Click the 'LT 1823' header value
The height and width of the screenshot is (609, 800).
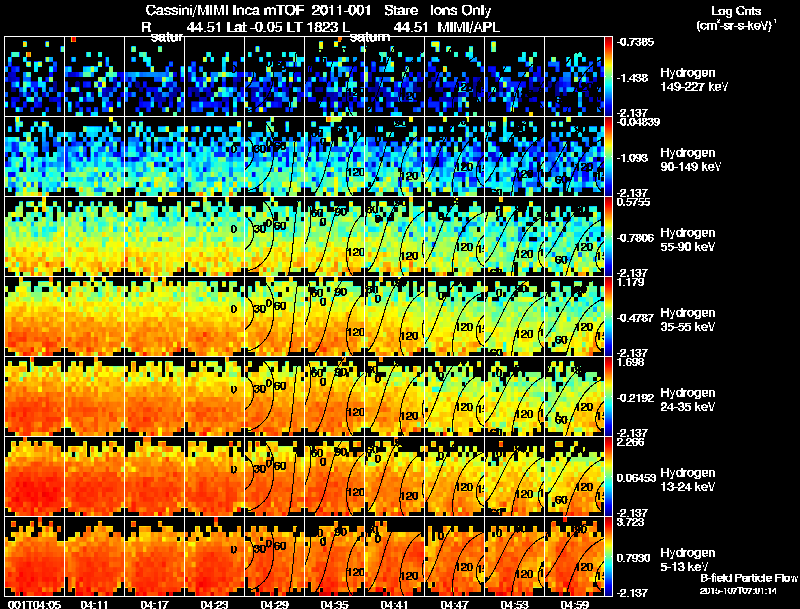pyautogui.click(x=311, y=28)
